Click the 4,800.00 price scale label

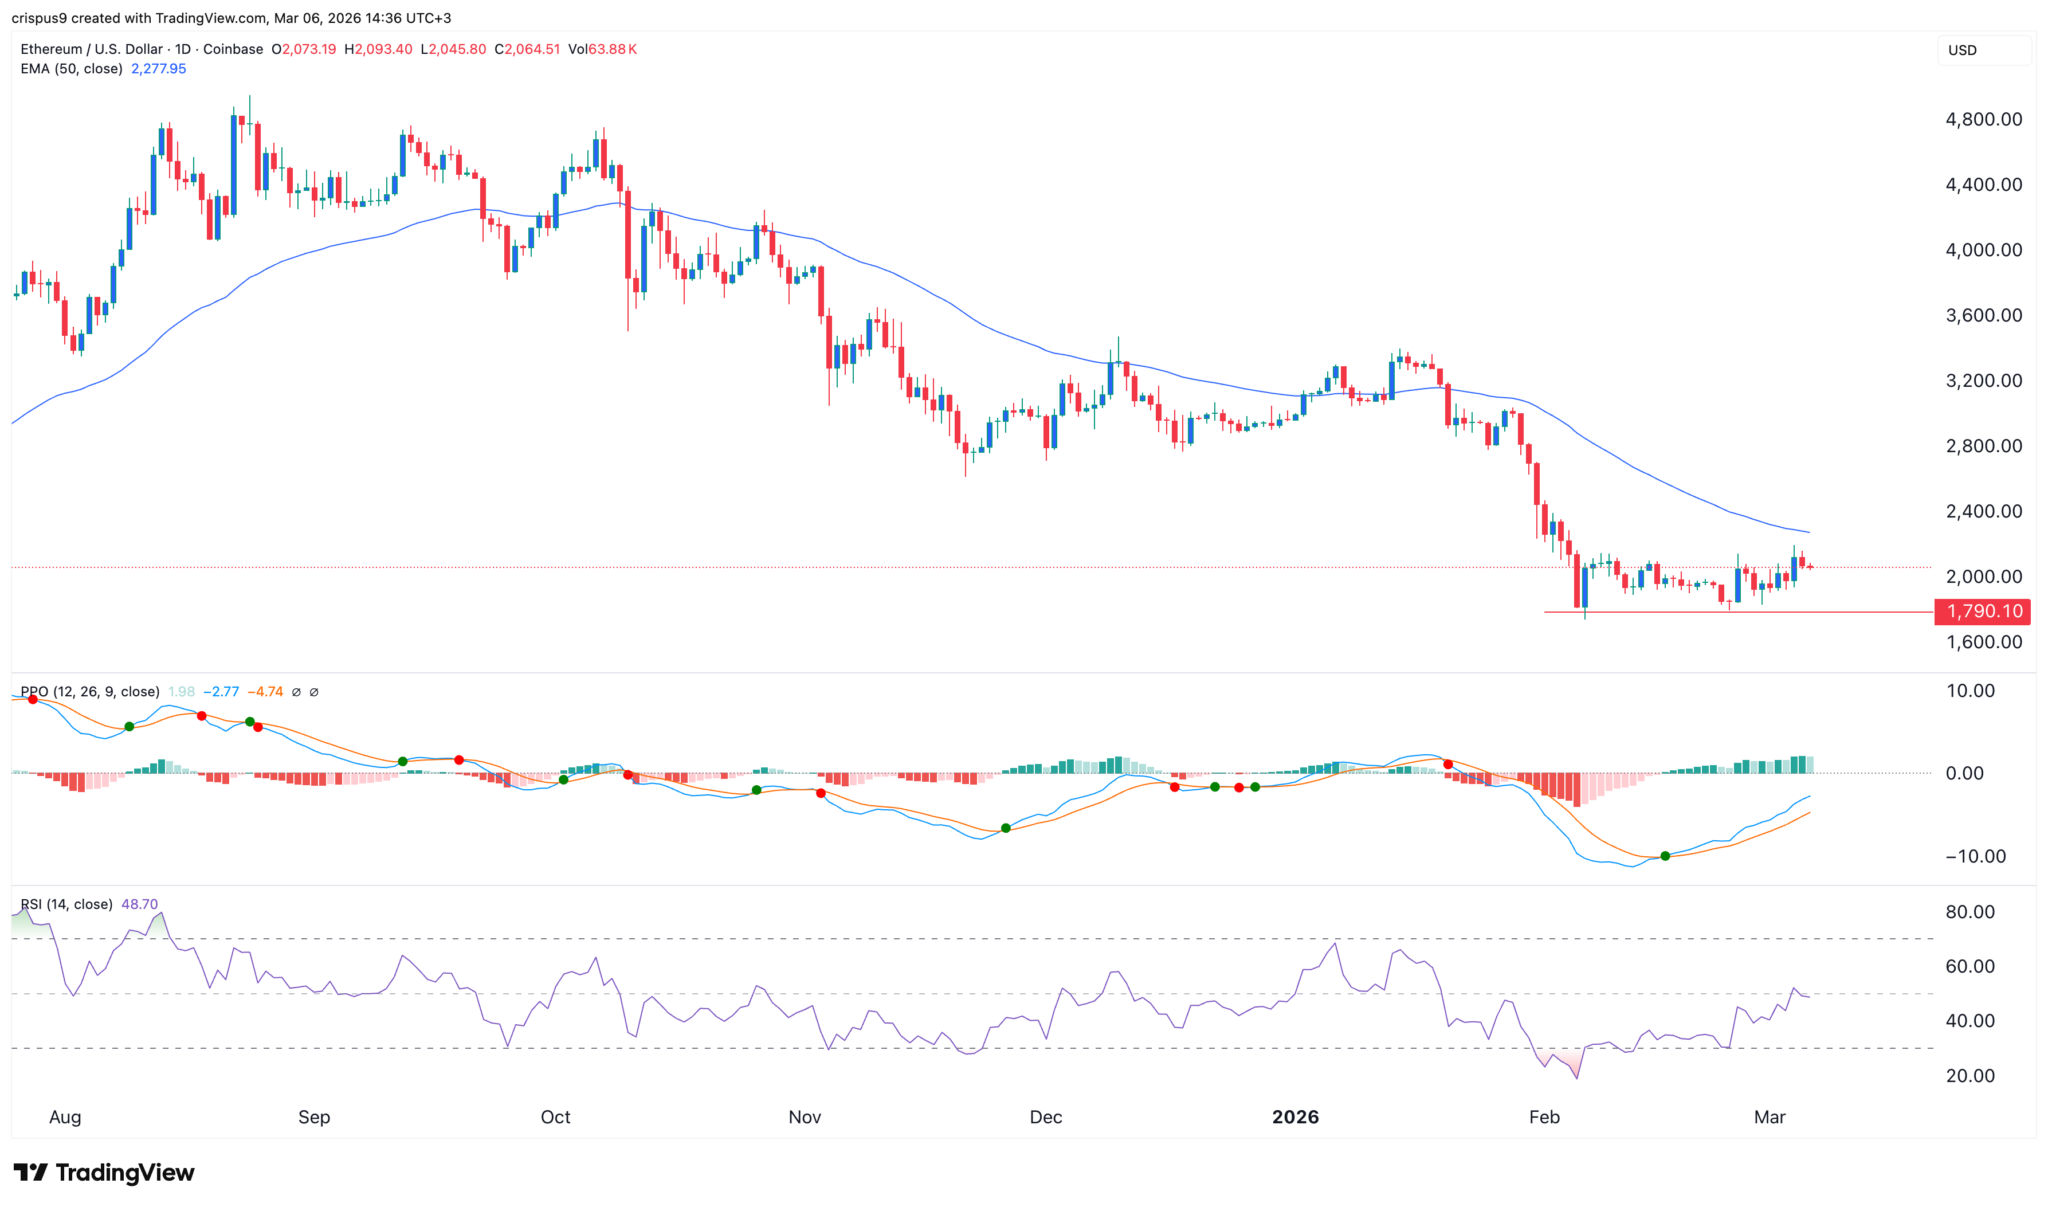click(x=1983, y=119)
